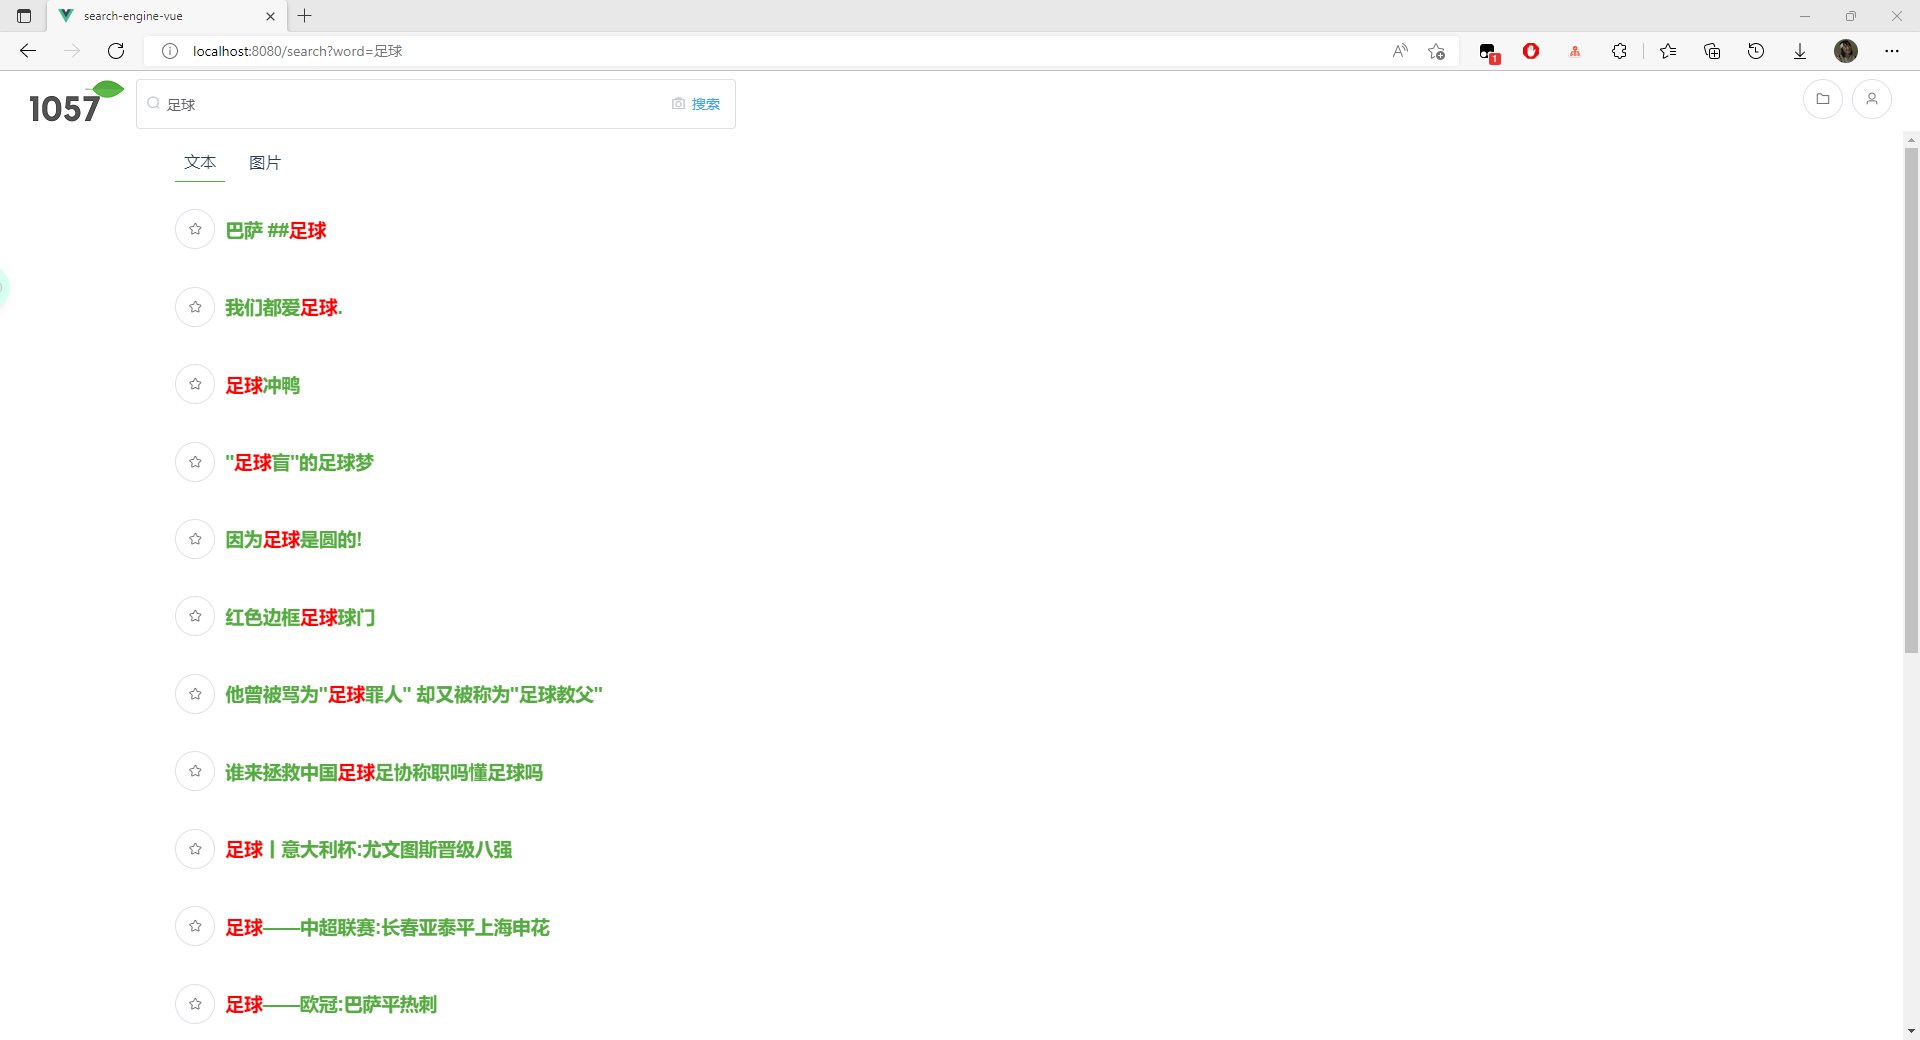
Task: Click the scrollbar down arrow
Action: tap(1911, 1031)
